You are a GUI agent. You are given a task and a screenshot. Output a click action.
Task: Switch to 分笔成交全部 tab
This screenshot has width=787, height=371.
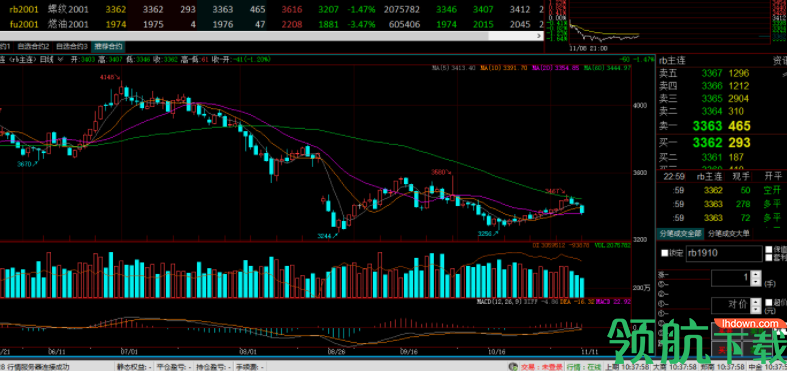681,233
